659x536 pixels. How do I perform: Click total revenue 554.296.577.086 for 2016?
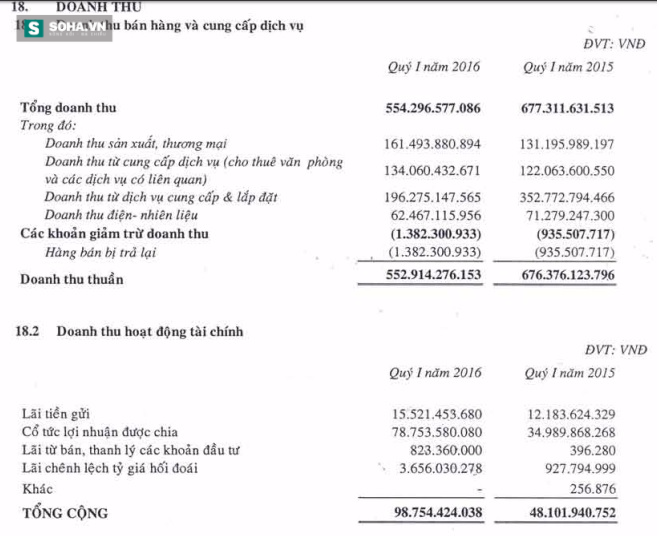click(433, 108)
